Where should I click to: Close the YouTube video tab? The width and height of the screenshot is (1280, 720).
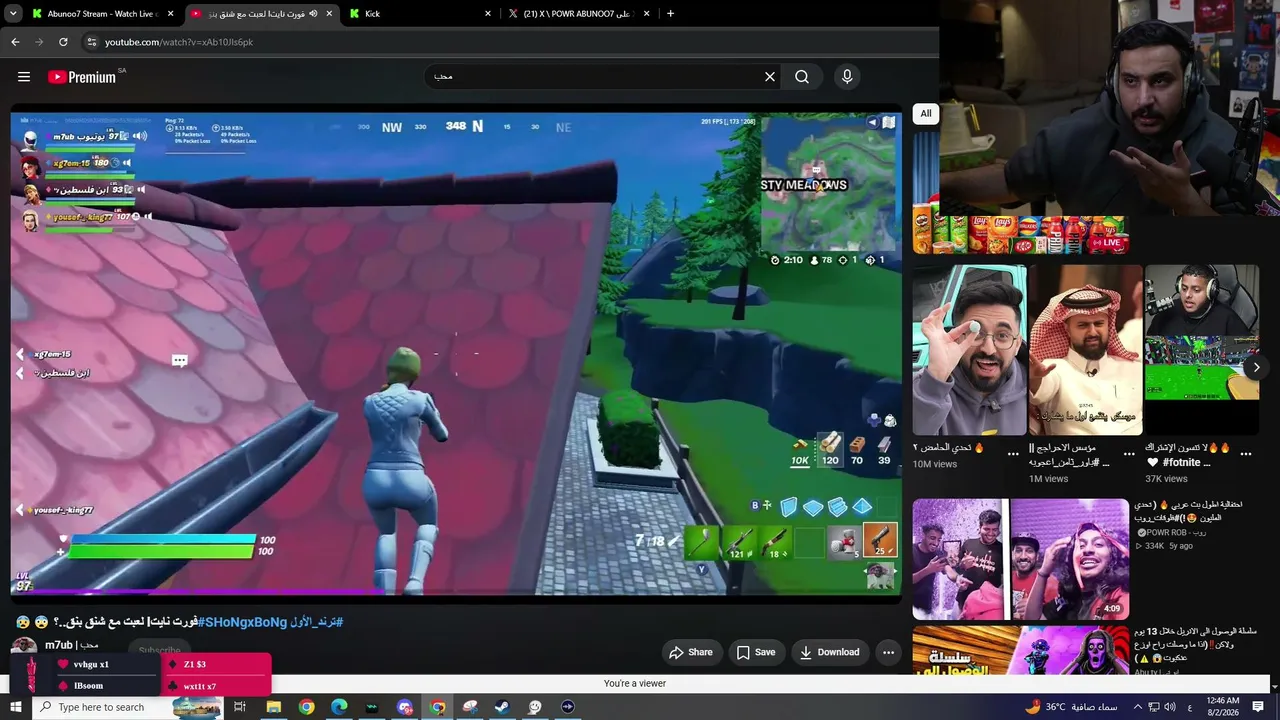(329, 14)
